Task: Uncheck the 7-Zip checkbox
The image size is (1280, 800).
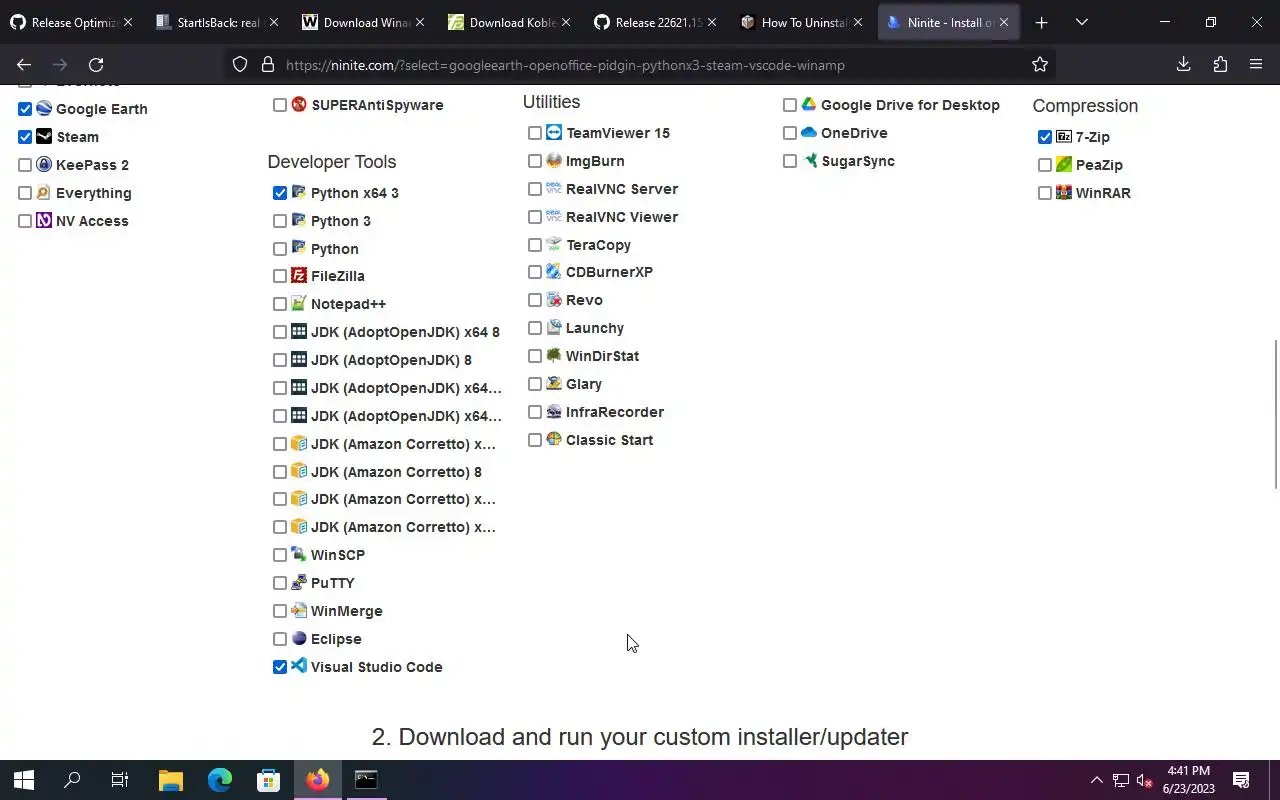Action: (x=1045, y=137)
